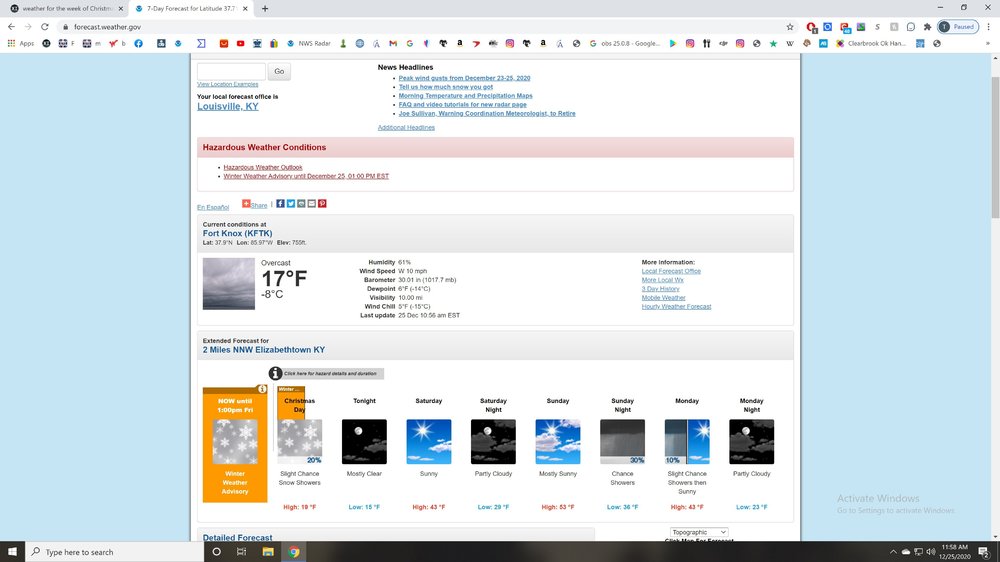Switch to the Christmas weather search tab
This screenshot has width=1000, height=562.
[x=63, y=8]
